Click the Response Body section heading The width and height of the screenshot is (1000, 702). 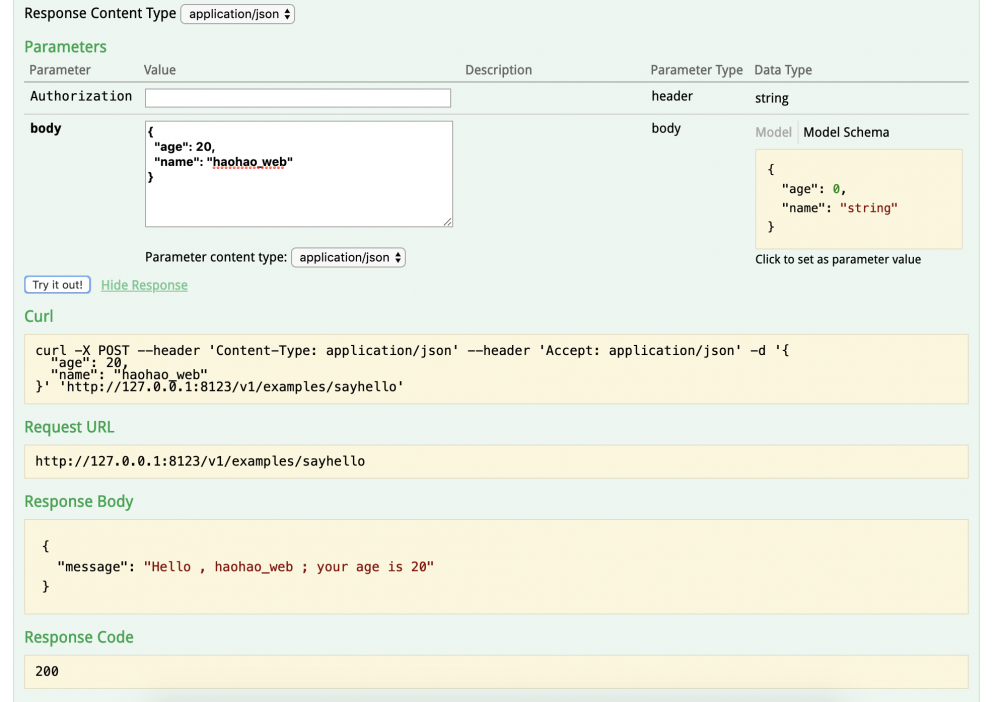(x=79, y=501)
